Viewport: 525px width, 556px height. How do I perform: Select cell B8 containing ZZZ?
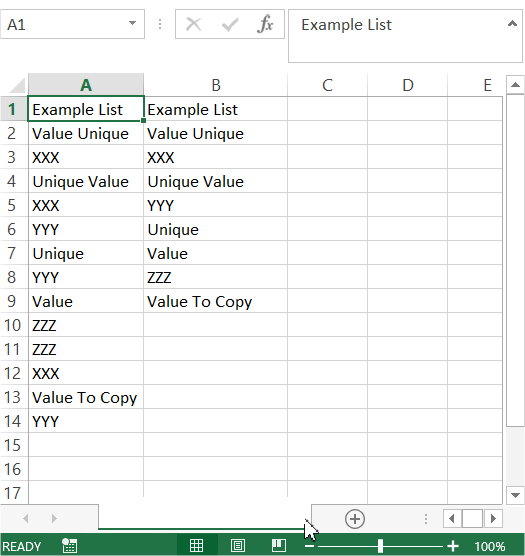click(x=216, y=277)
